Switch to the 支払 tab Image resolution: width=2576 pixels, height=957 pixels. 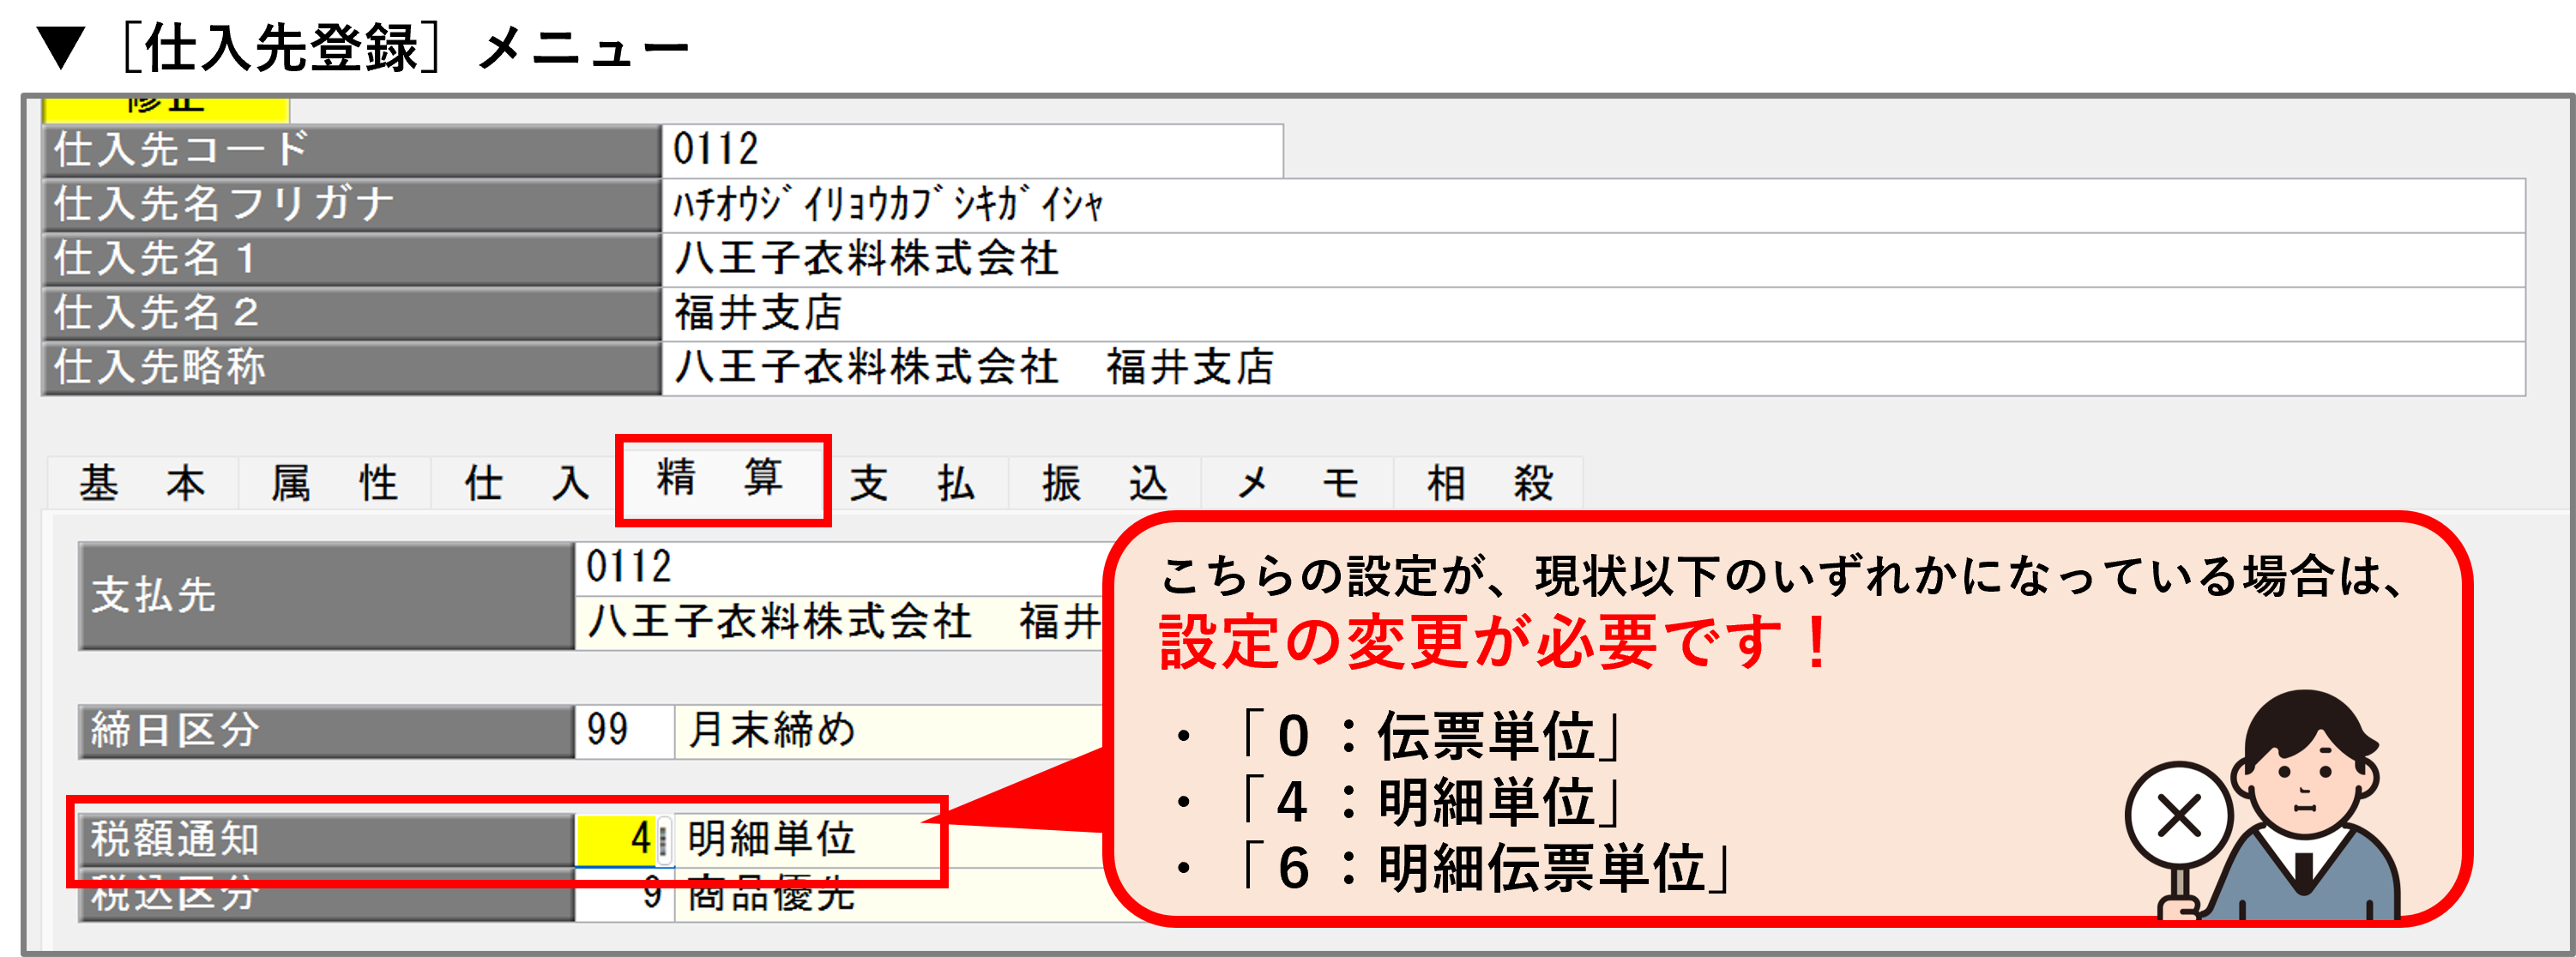click(x=912, y=483)
